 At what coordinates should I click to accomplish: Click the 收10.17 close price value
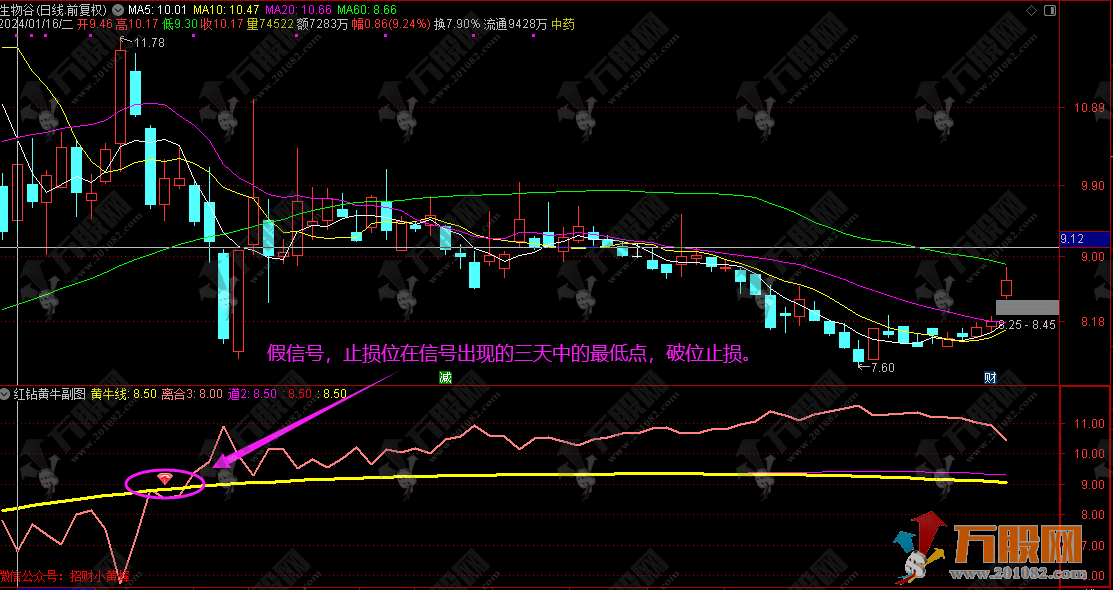coord(222,24)
